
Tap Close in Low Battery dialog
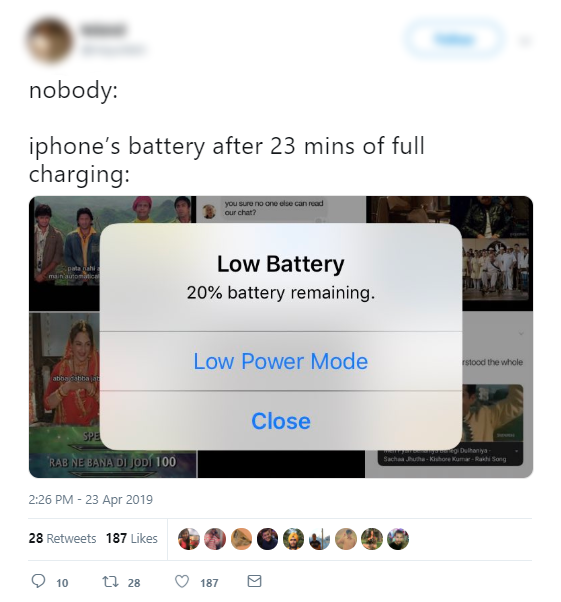pyautogui.click(x=281, y=421)
